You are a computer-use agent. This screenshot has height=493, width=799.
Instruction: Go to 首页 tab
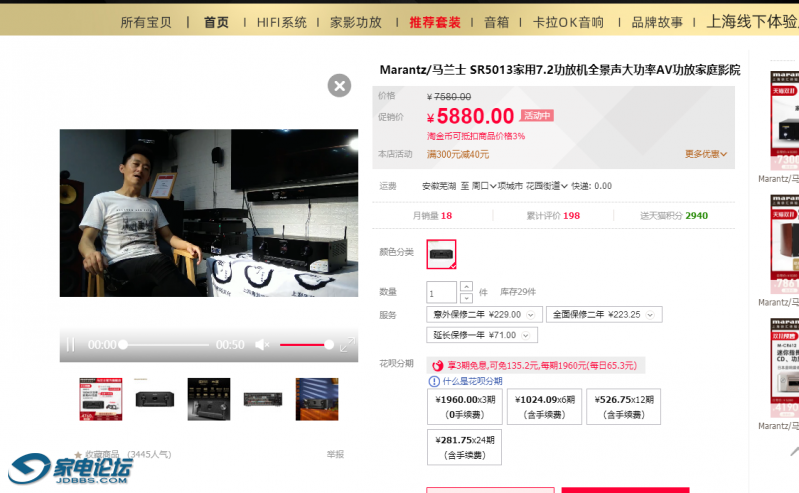pyautogui.click(x=217, y=22)
